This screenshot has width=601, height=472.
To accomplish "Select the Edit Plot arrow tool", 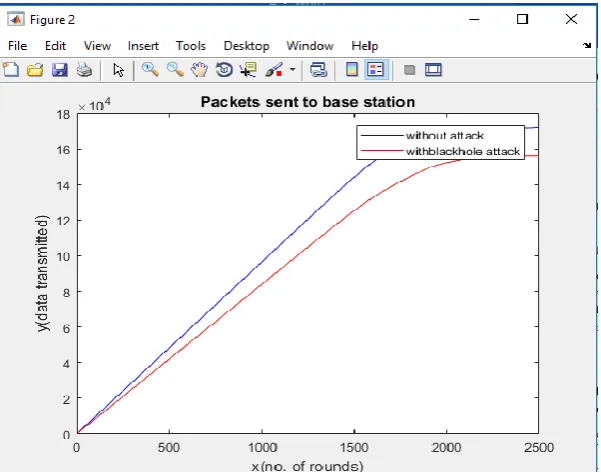I will (x=118, y=70).
